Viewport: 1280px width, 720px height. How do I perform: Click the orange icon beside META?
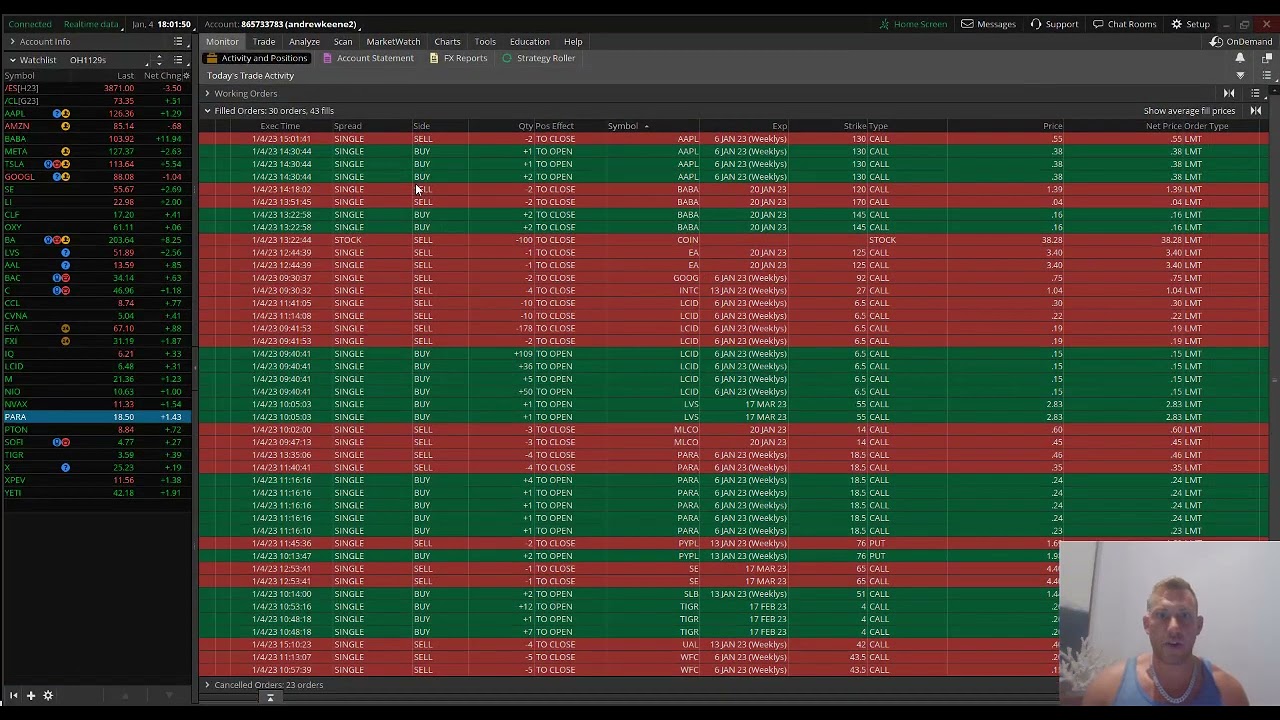[x=65, y=152]
